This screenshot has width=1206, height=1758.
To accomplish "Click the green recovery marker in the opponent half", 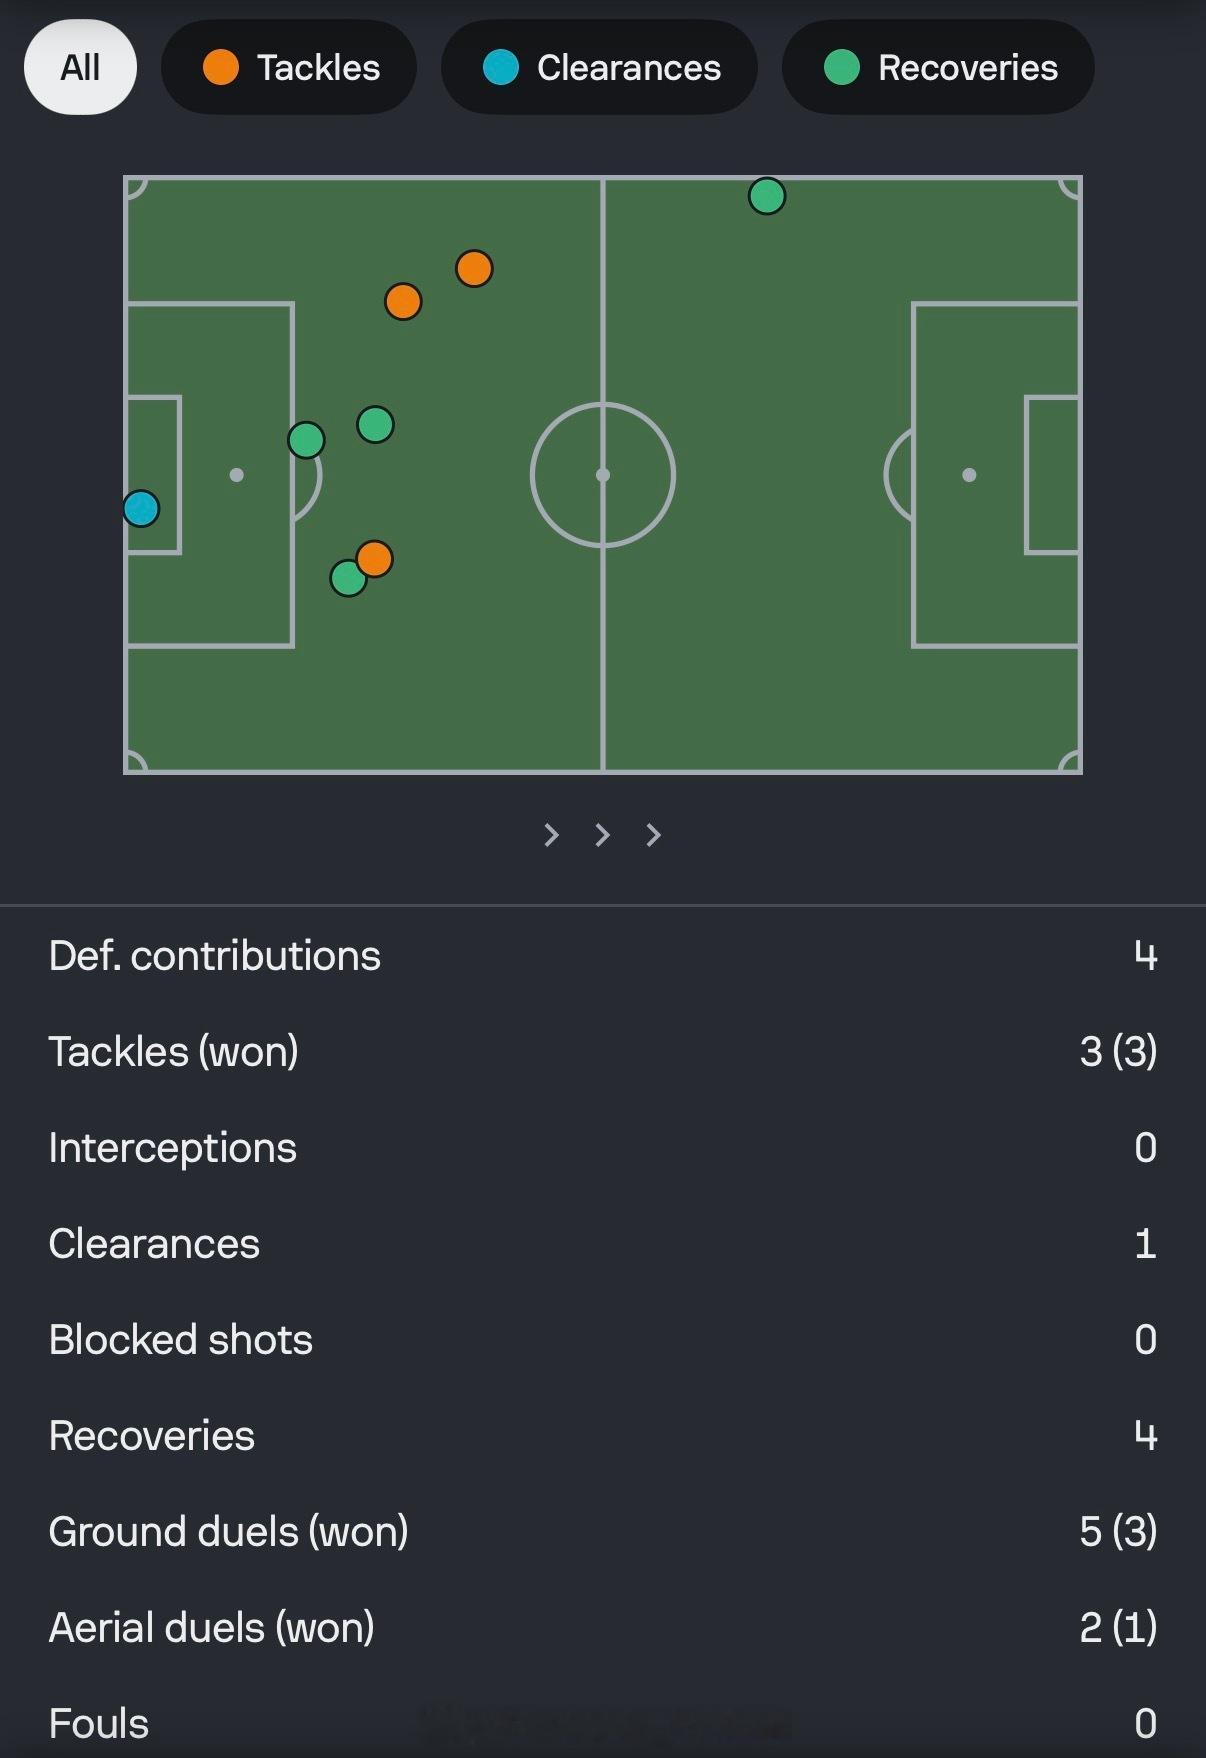I will 767,196.
